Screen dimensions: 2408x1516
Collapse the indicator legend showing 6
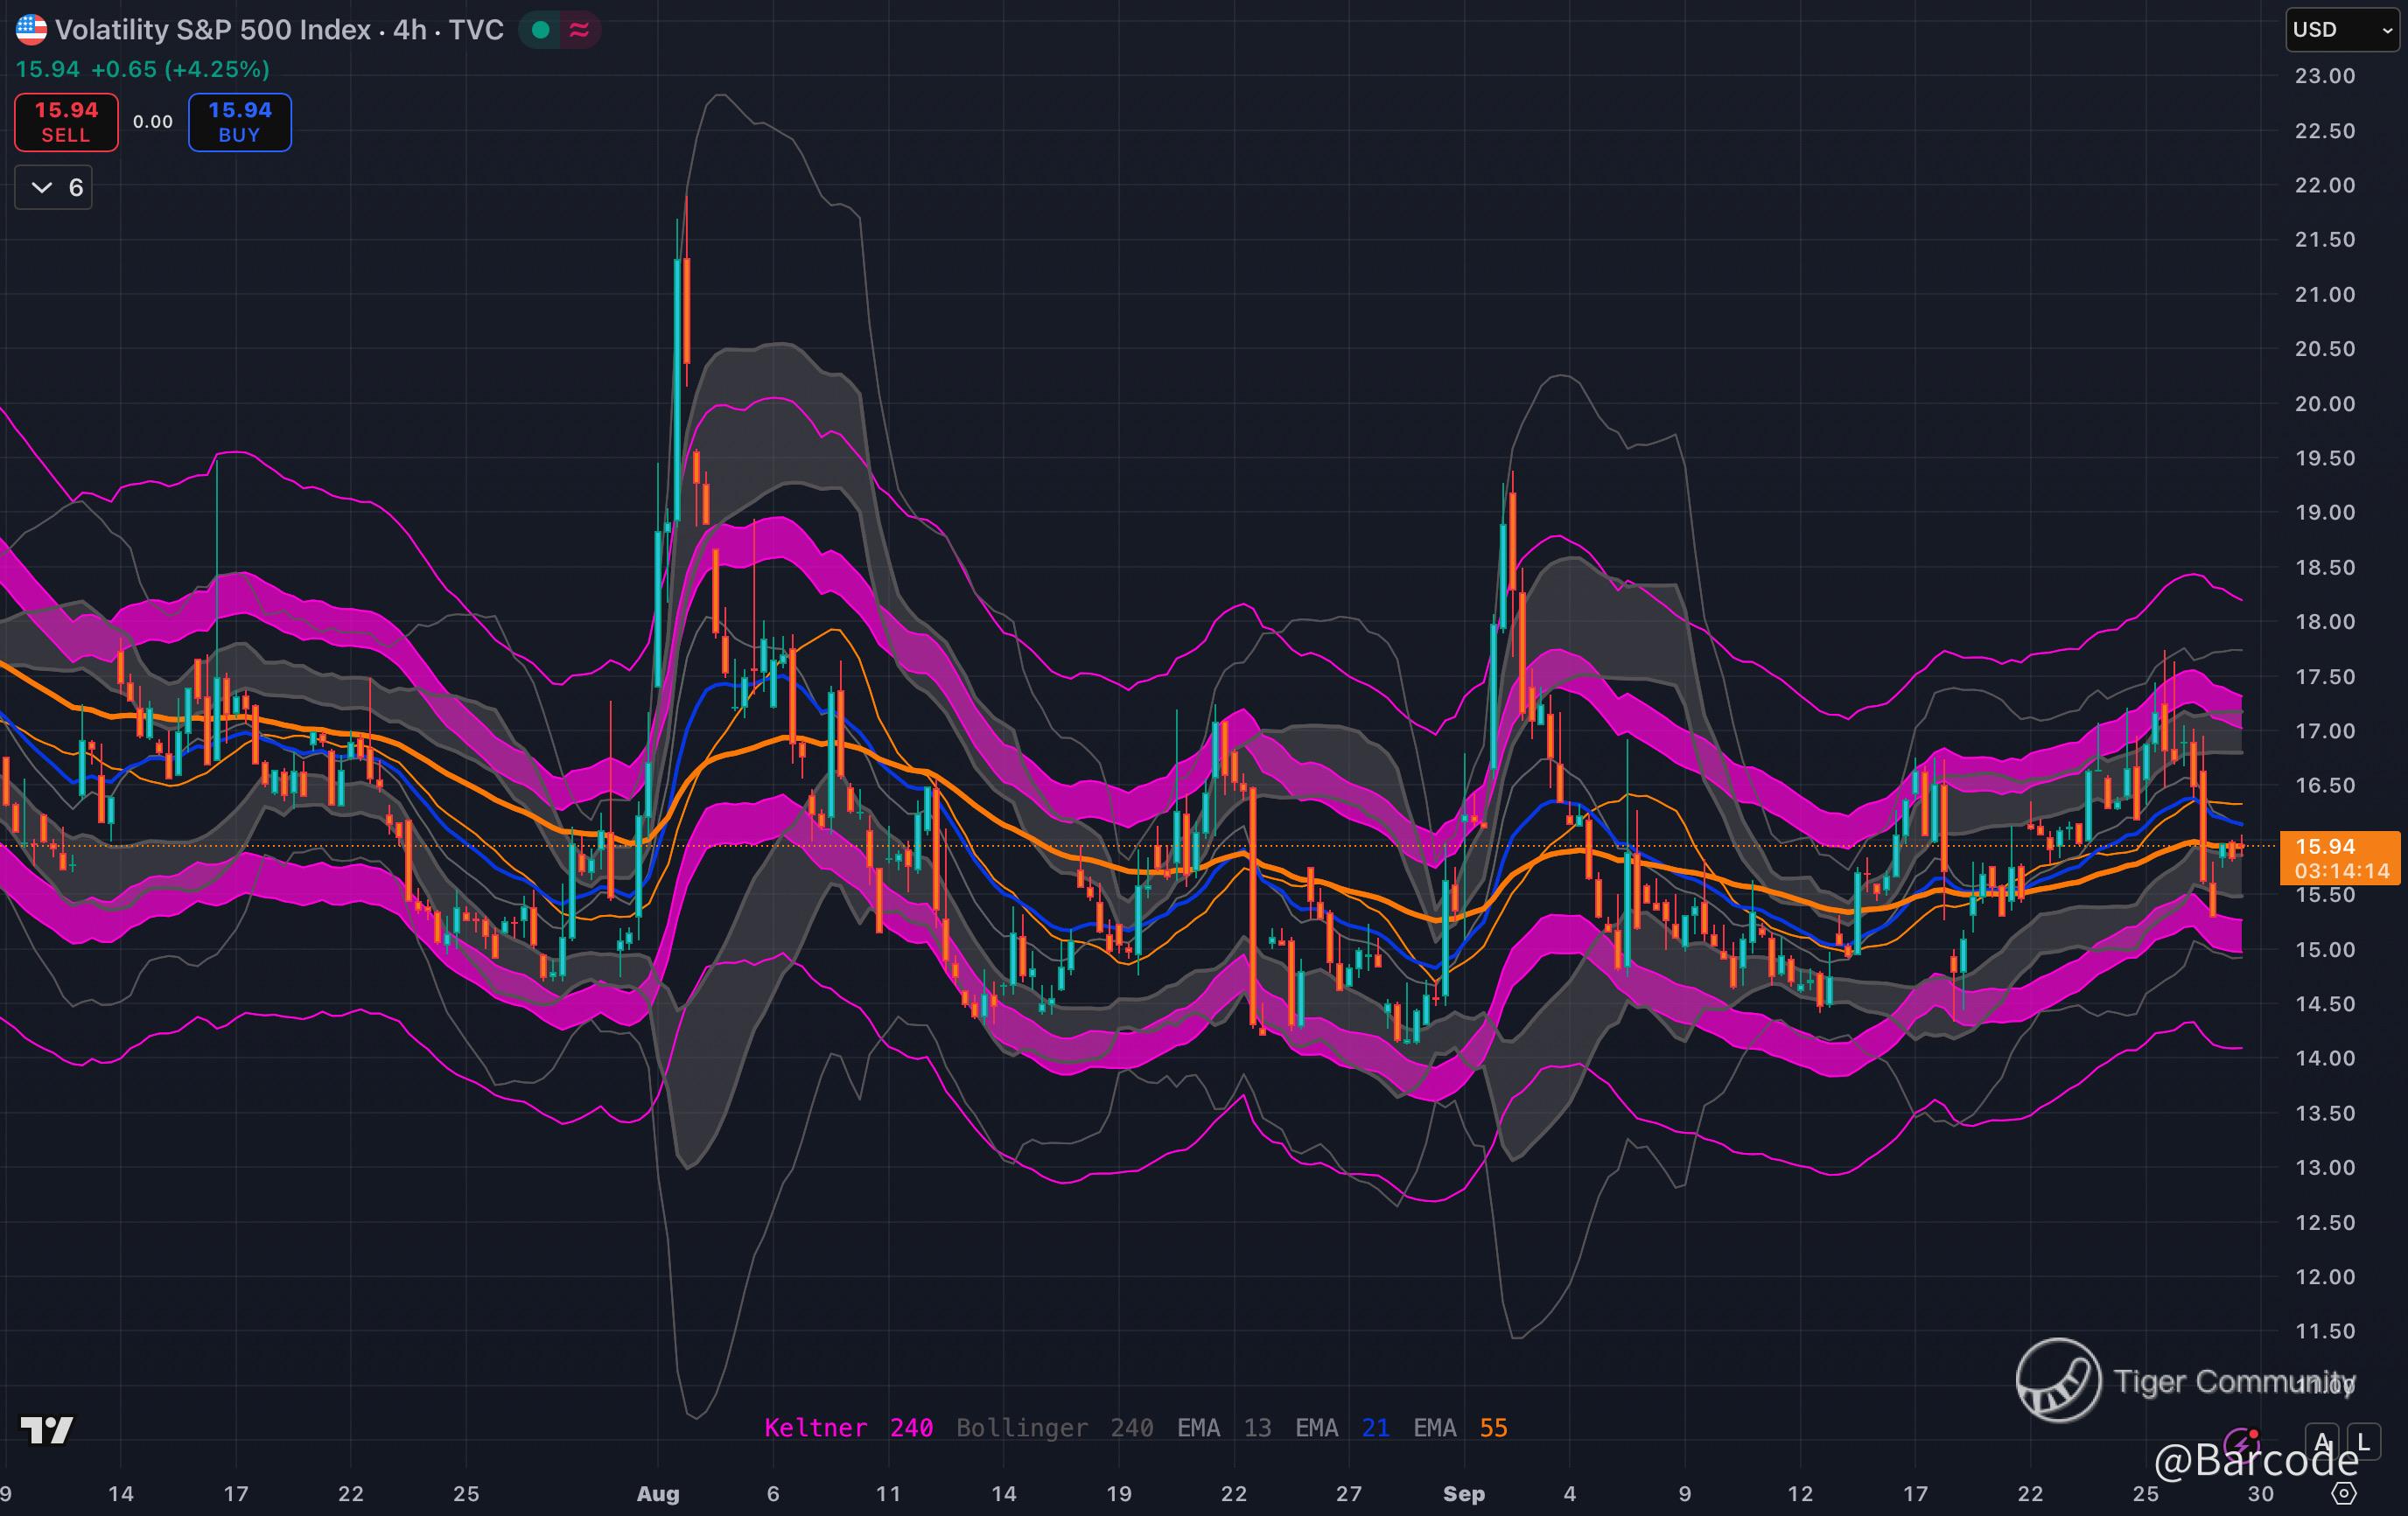54,188
